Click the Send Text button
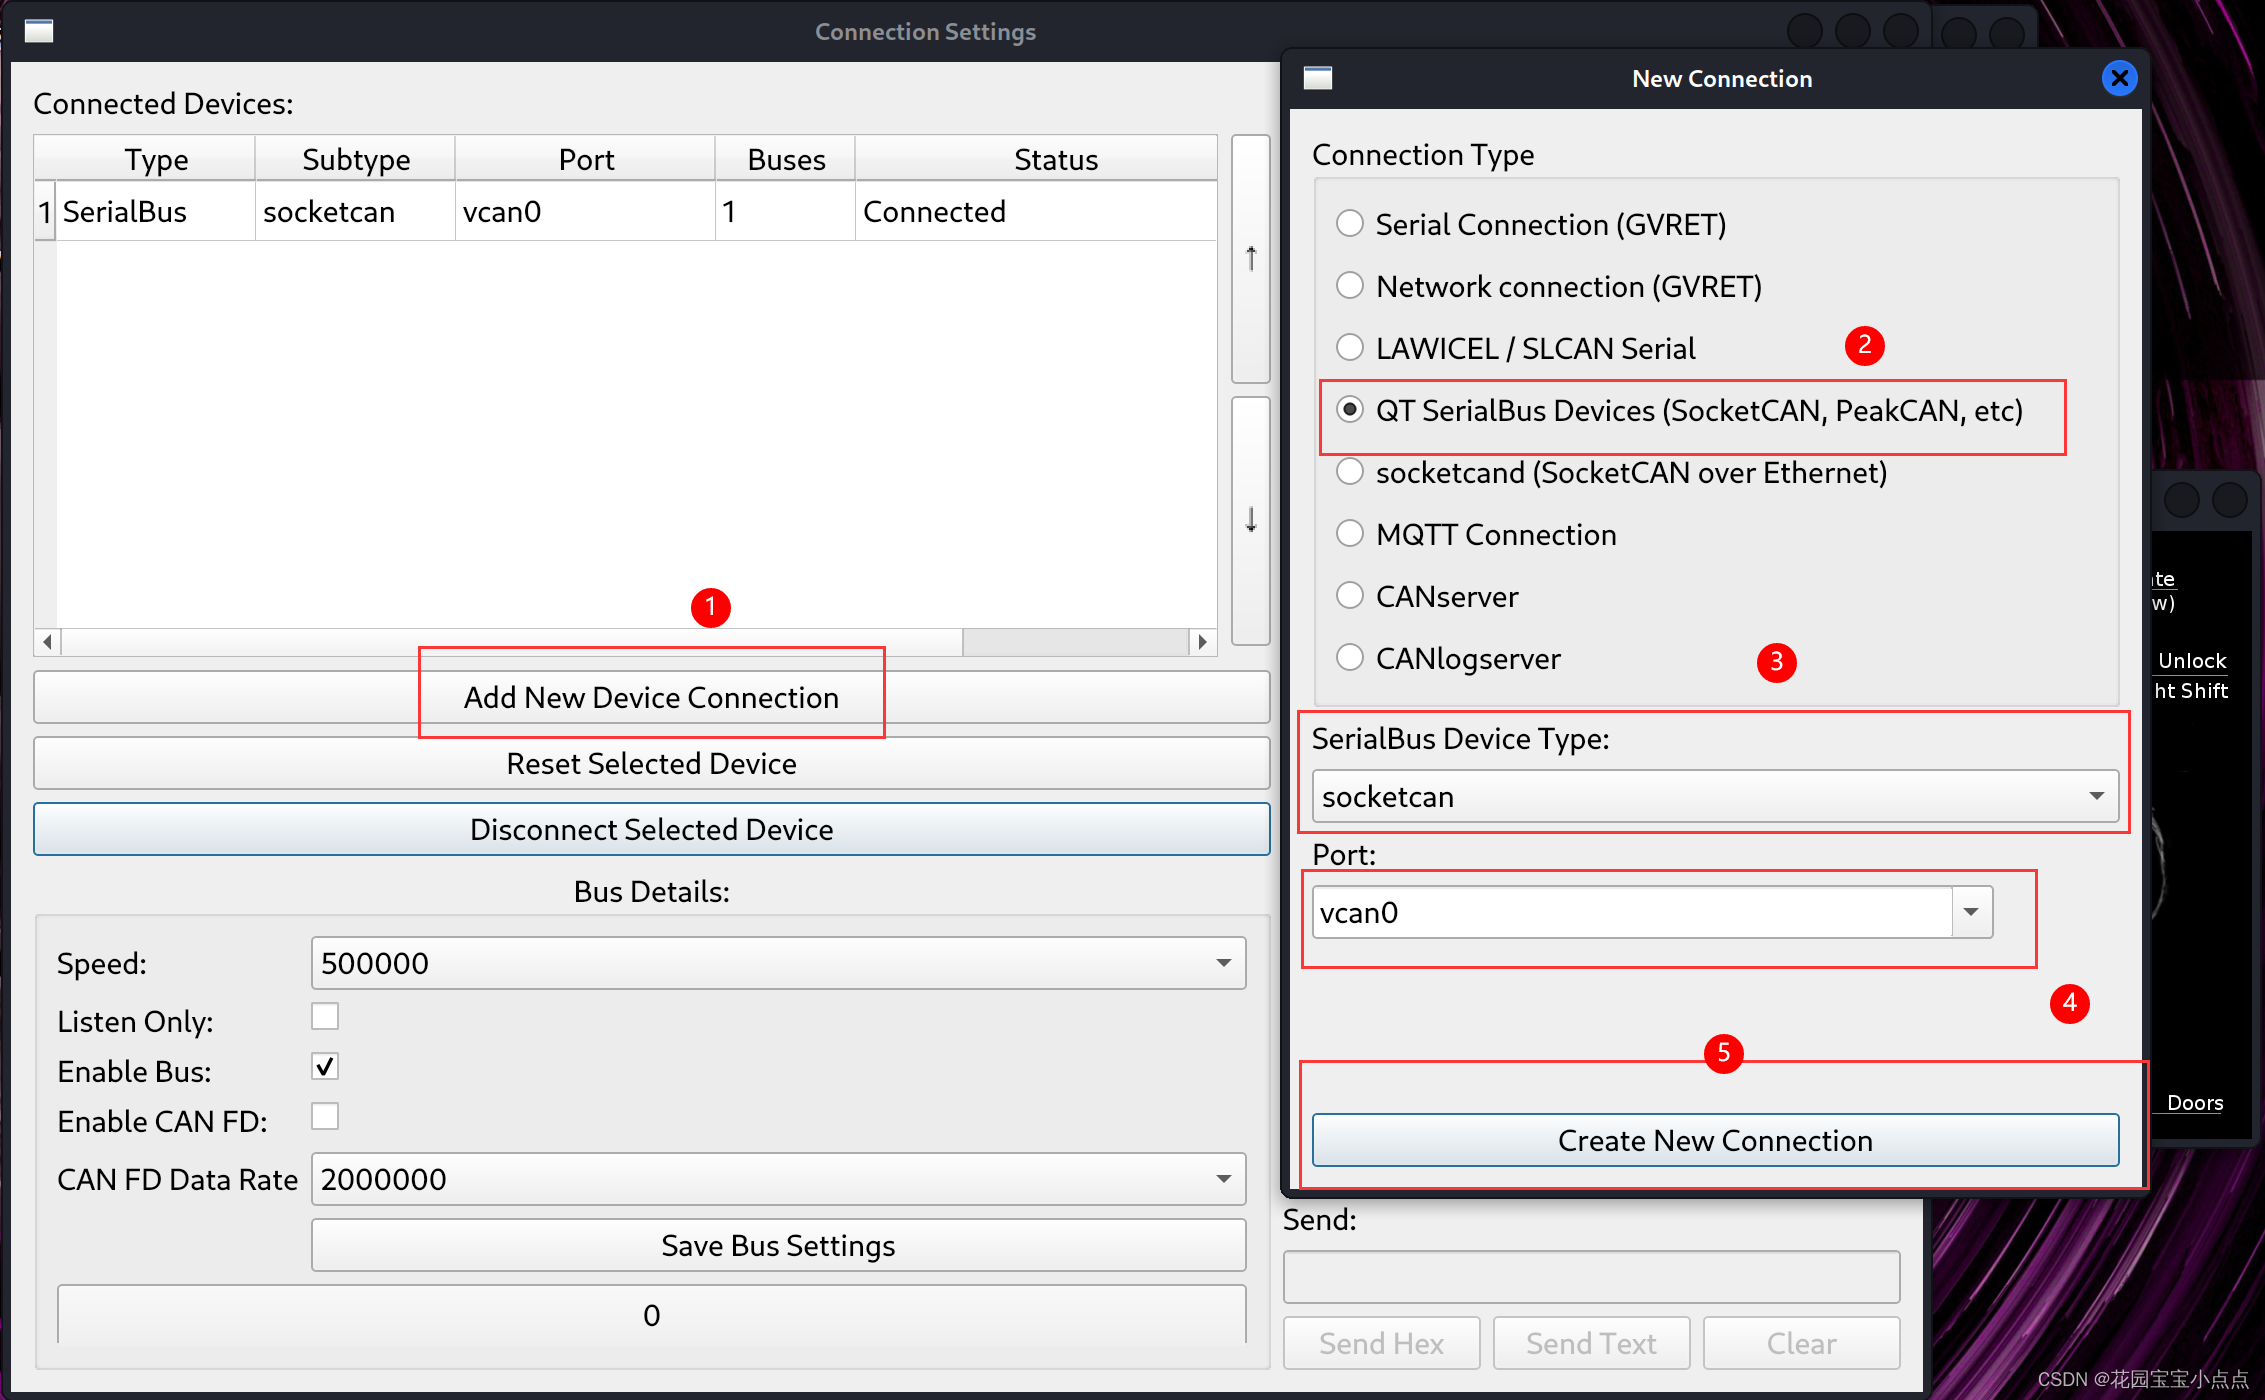This screenshot has width=2265, height=1400. click(x=1591, y=1343)
